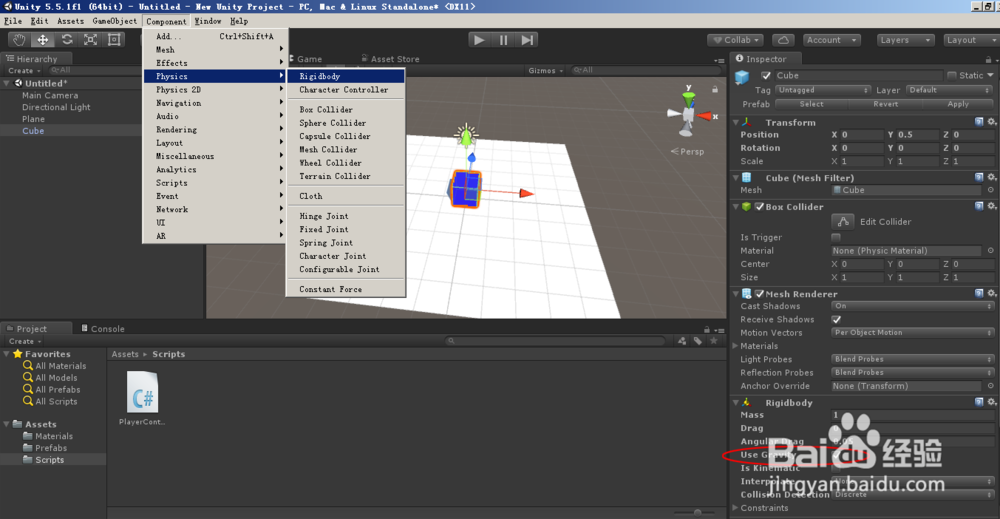
Task: Toggle the scene gizmo lock
Action: (x=715, y=90)
